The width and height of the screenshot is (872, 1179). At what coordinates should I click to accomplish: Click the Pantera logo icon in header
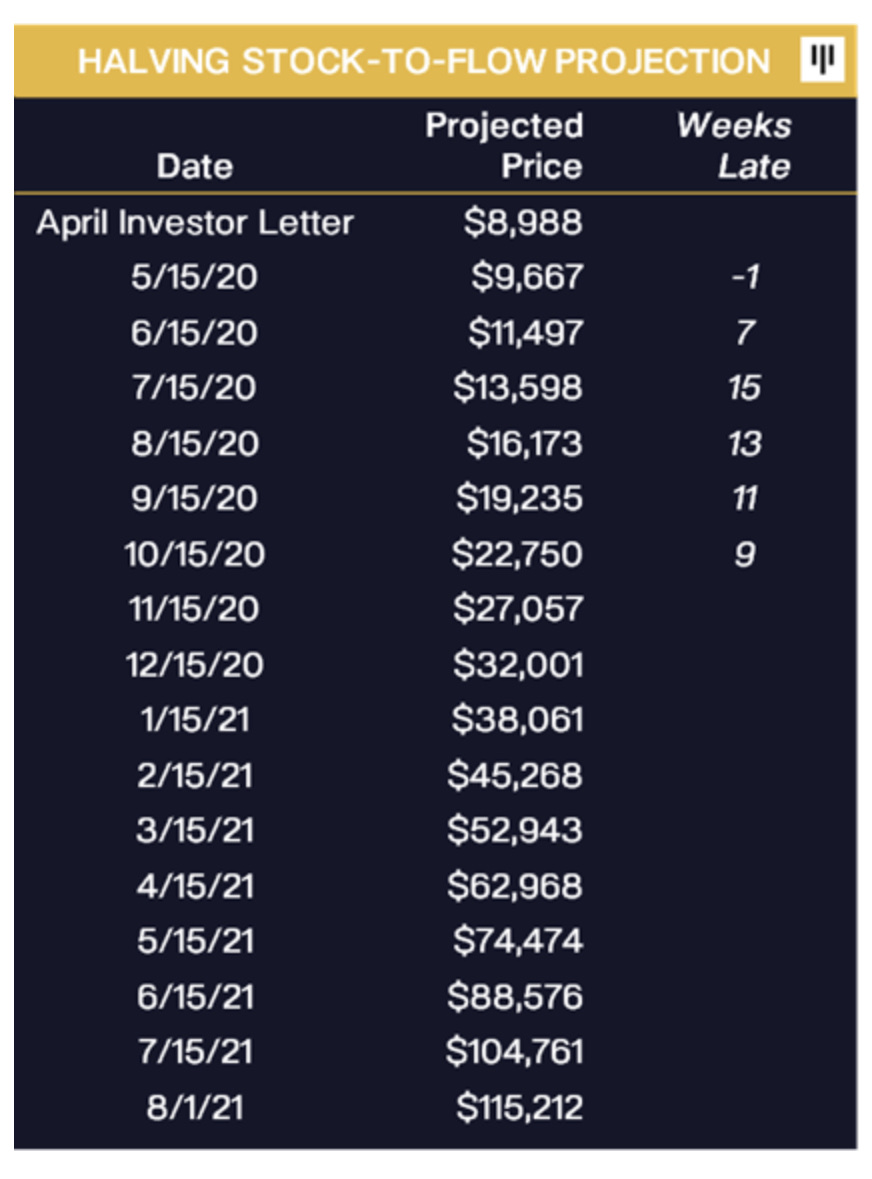(822, 60)
